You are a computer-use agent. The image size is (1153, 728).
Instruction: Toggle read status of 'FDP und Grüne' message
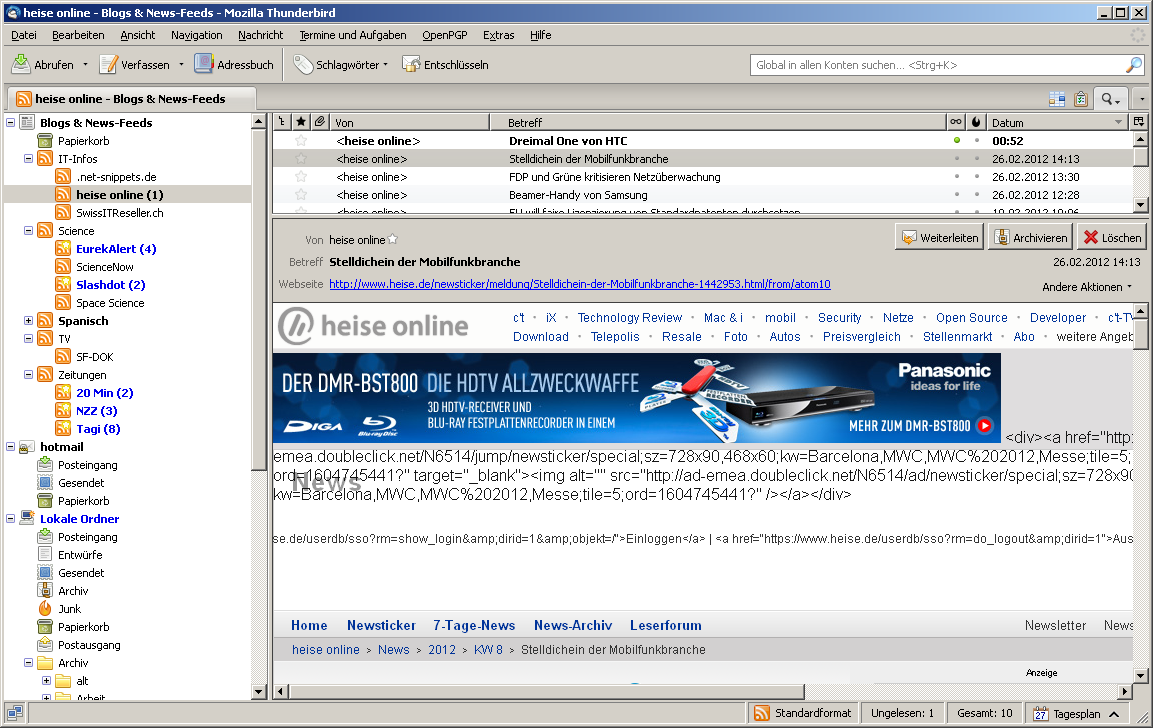coord(956,176)
